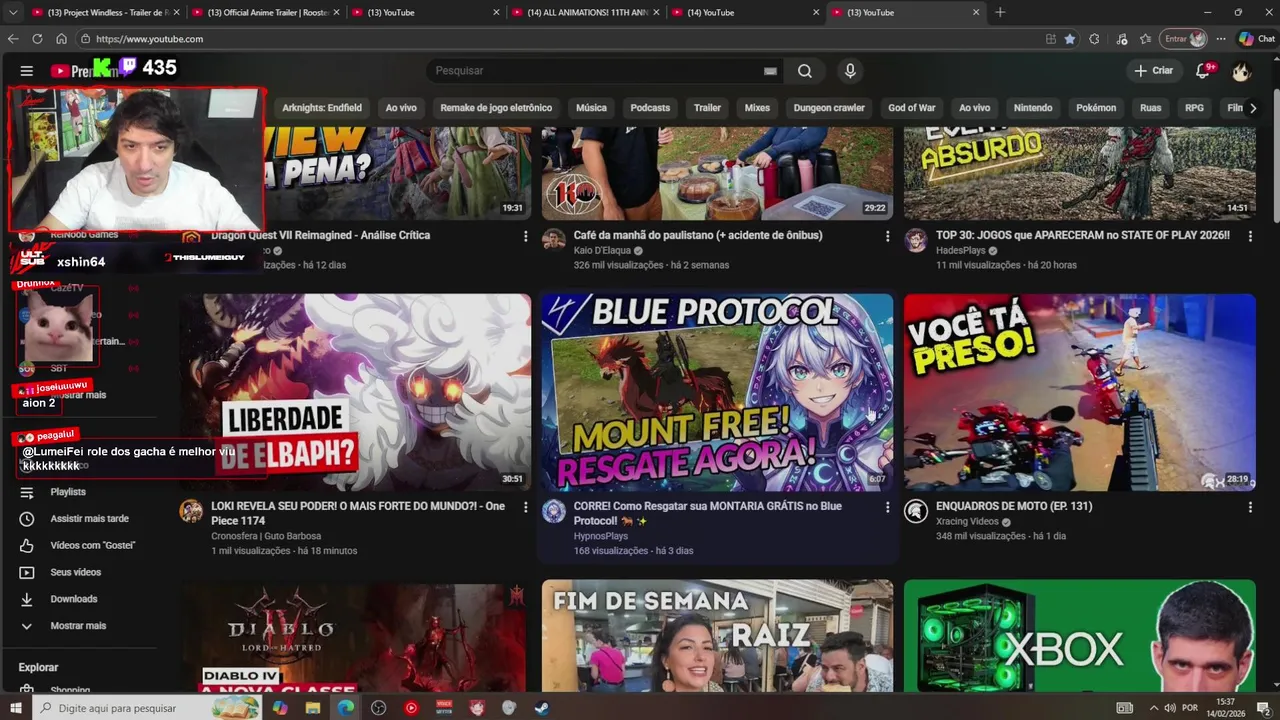Open browser settings and more ellipsis
1280x720 pixels.
click(x=1221, y=39)
